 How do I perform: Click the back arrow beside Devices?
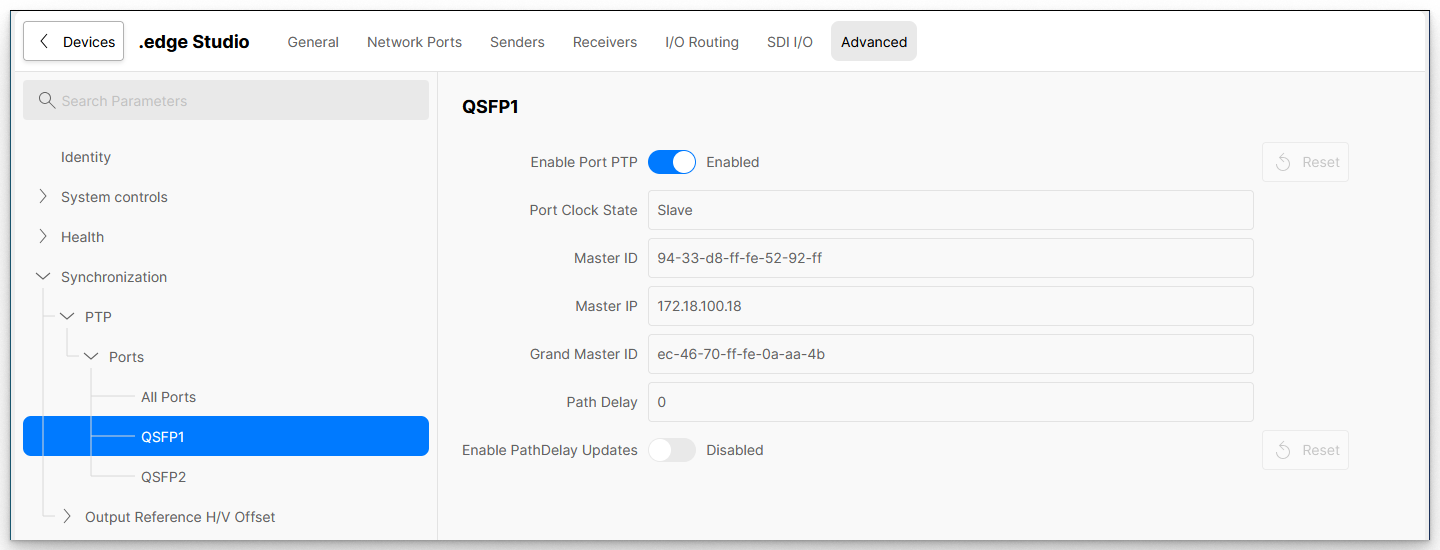point(43,42)
